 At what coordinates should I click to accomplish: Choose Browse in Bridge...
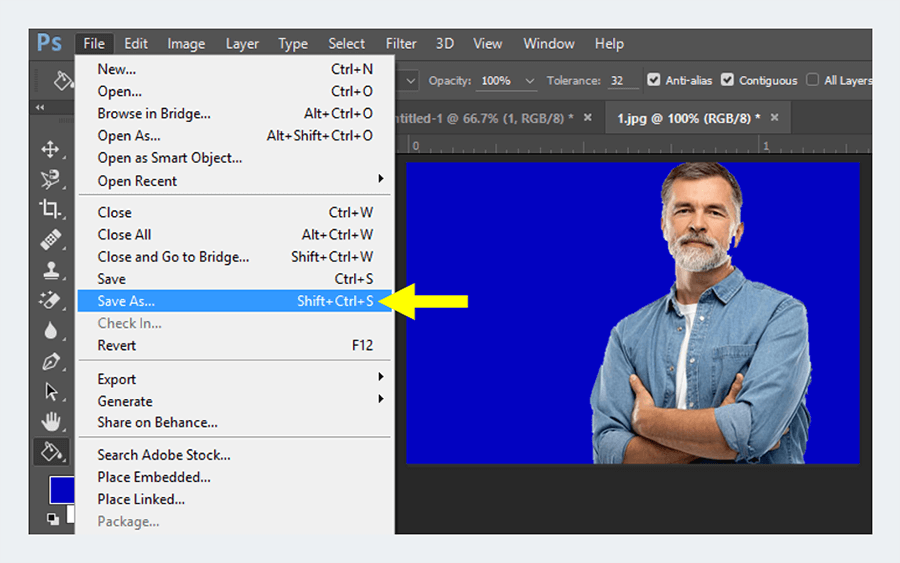pyautogui.click(x=235, y=114)
